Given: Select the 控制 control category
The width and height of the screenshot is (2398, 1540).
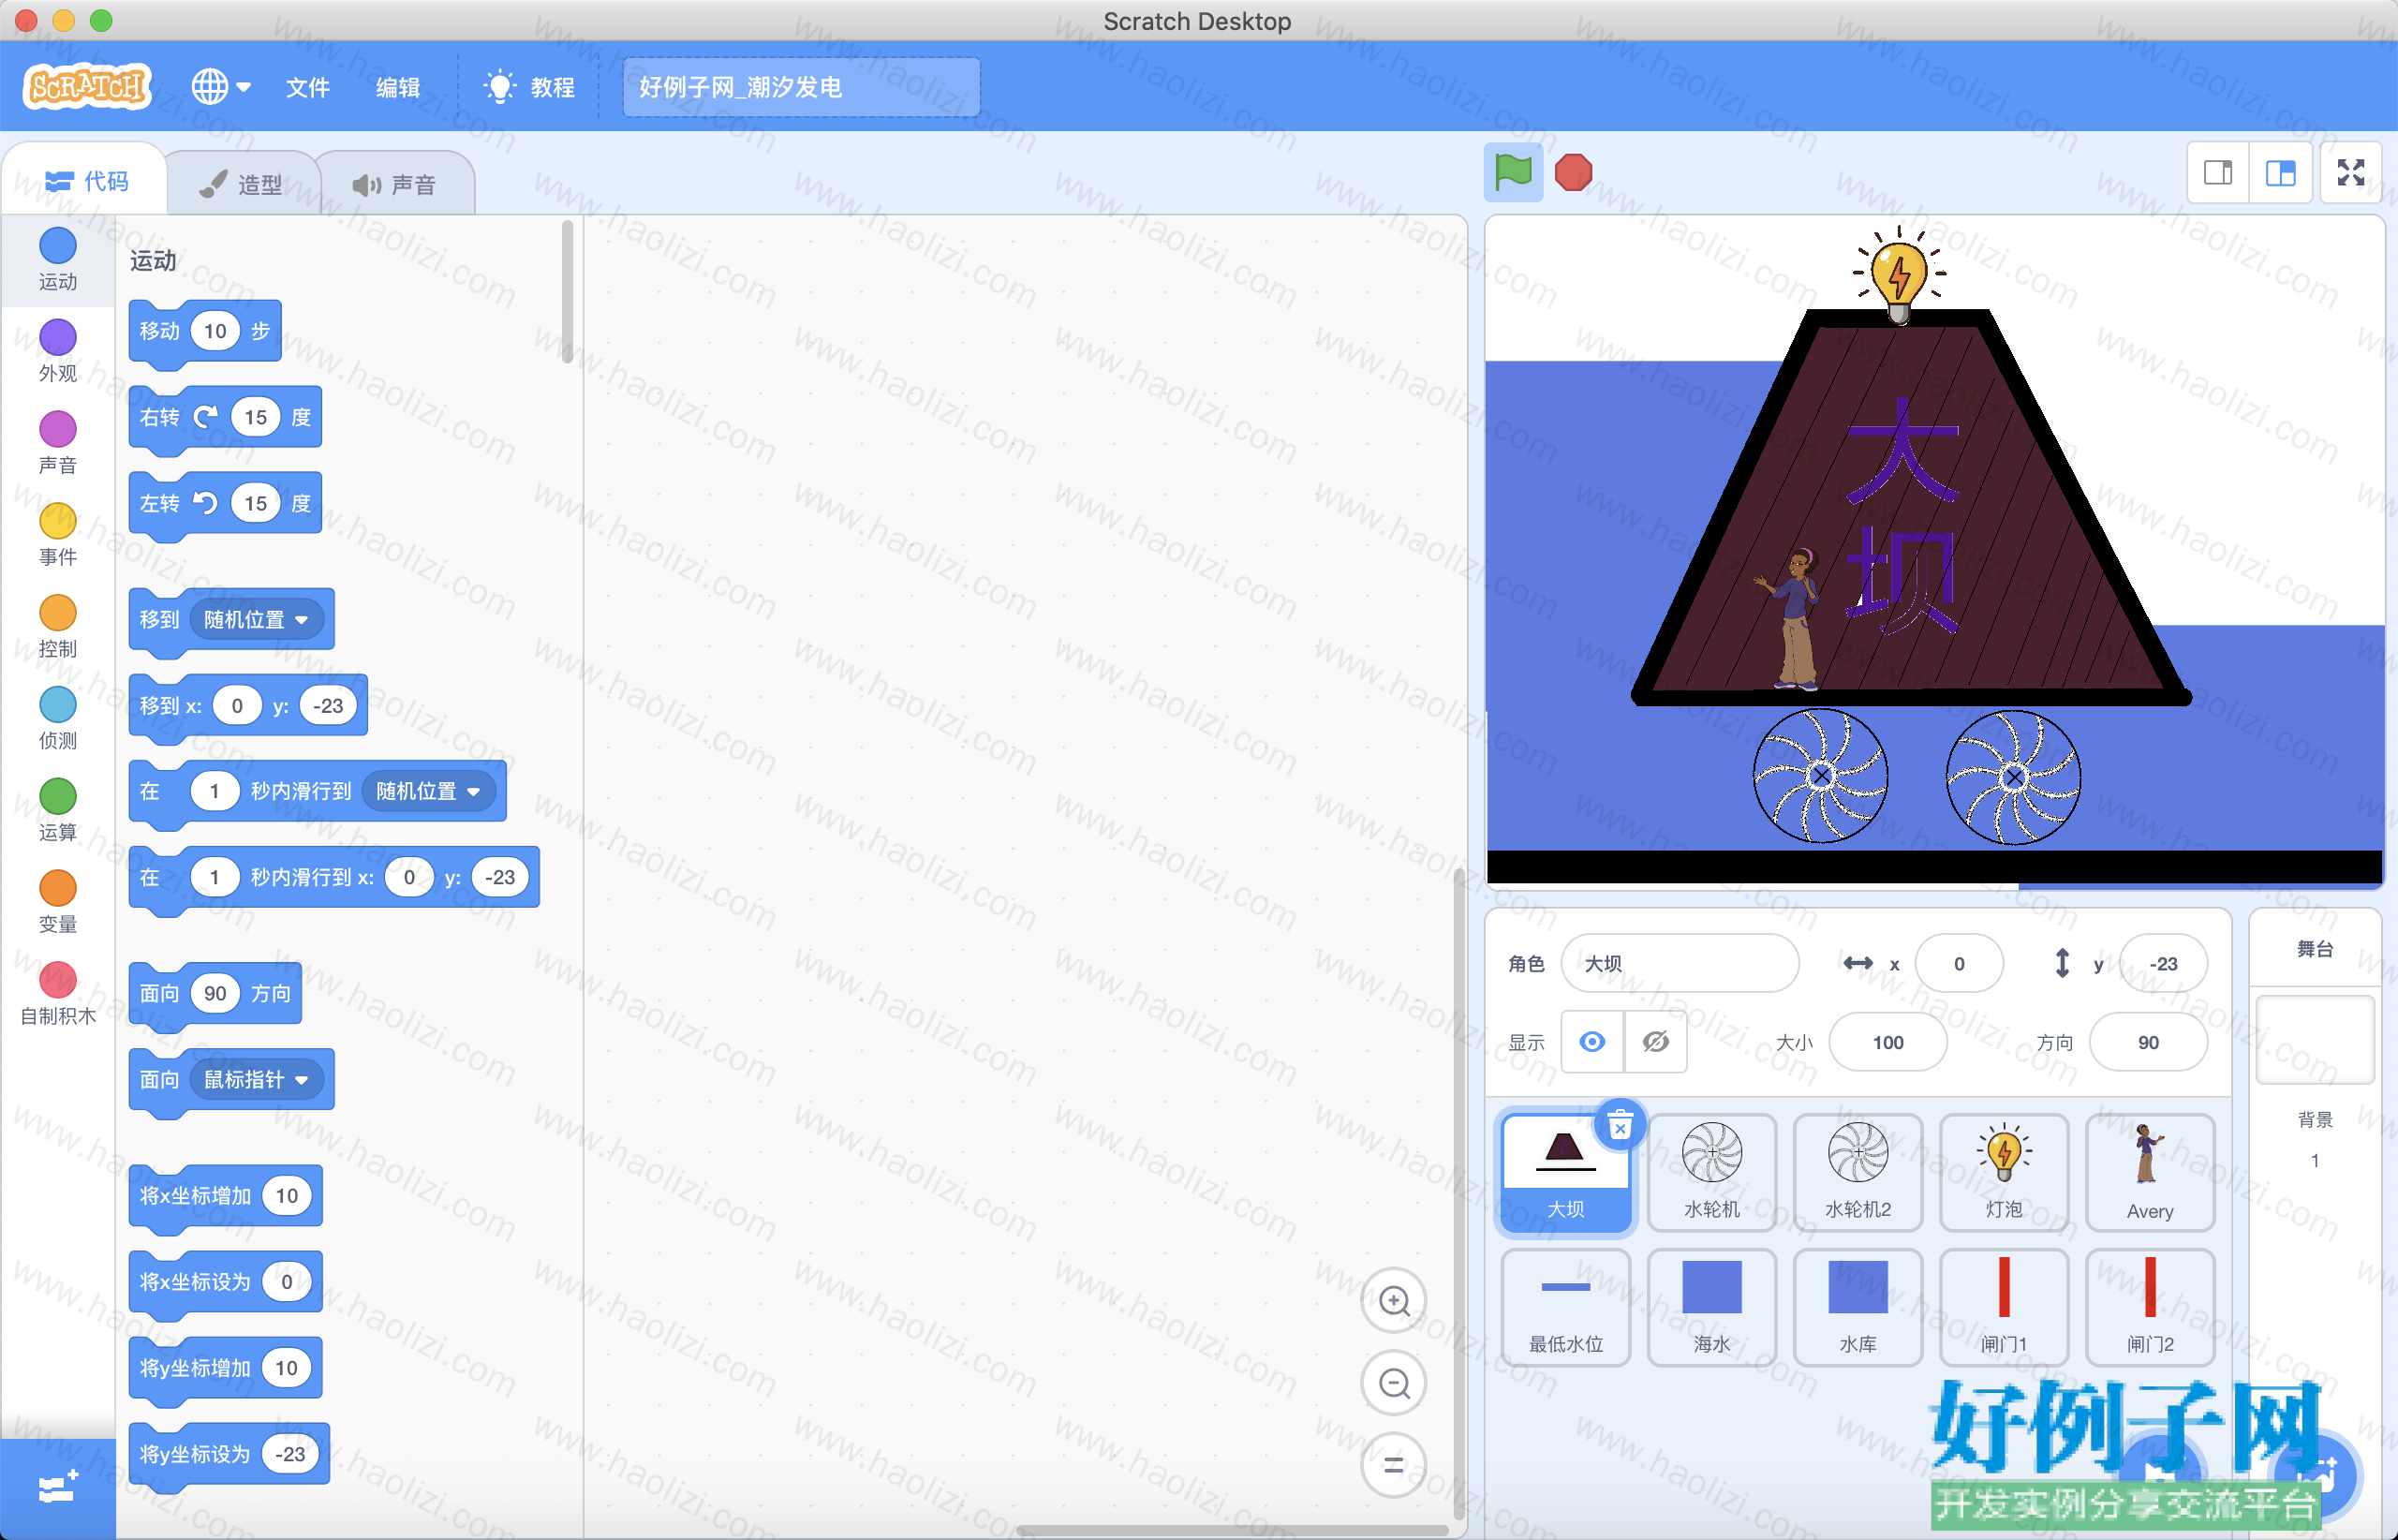Looking at the screenshot, I should pyautogui.click(x=58, y=627).
